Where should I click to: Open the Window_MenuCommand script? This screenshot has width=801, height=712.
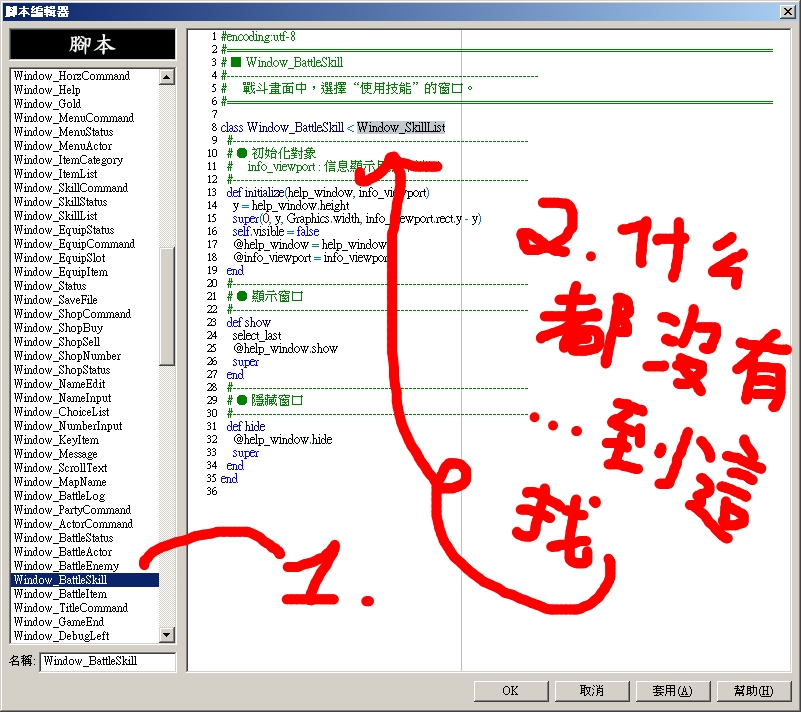[x=85, y=118]
